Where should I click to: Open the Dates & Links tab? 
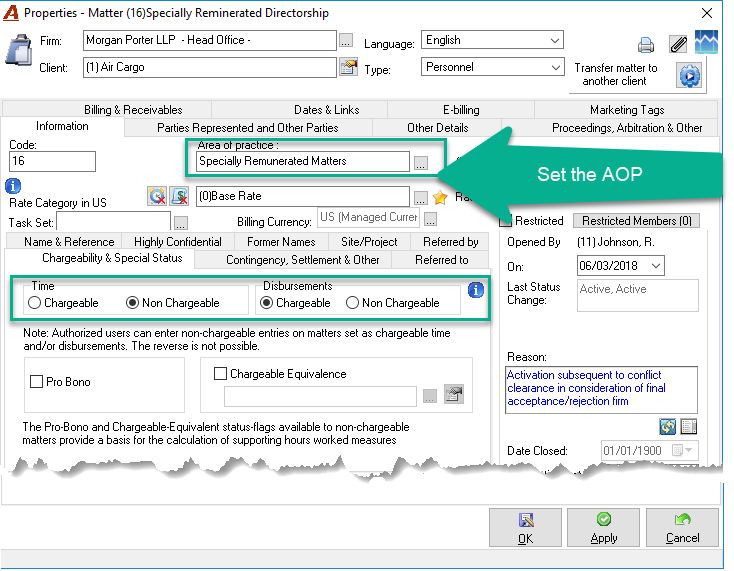click(326, 110)
